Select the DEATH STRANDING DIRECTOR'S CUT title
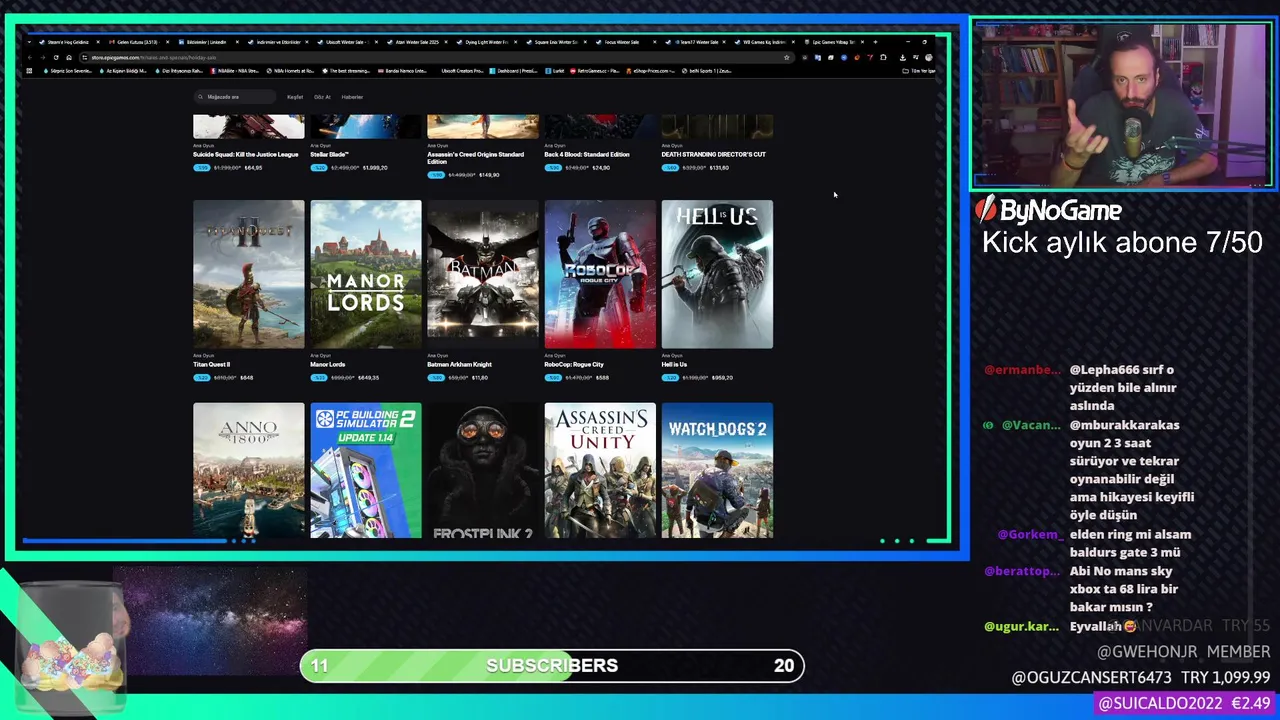This screenshot has height=720, width=1280. coord(713,154)
